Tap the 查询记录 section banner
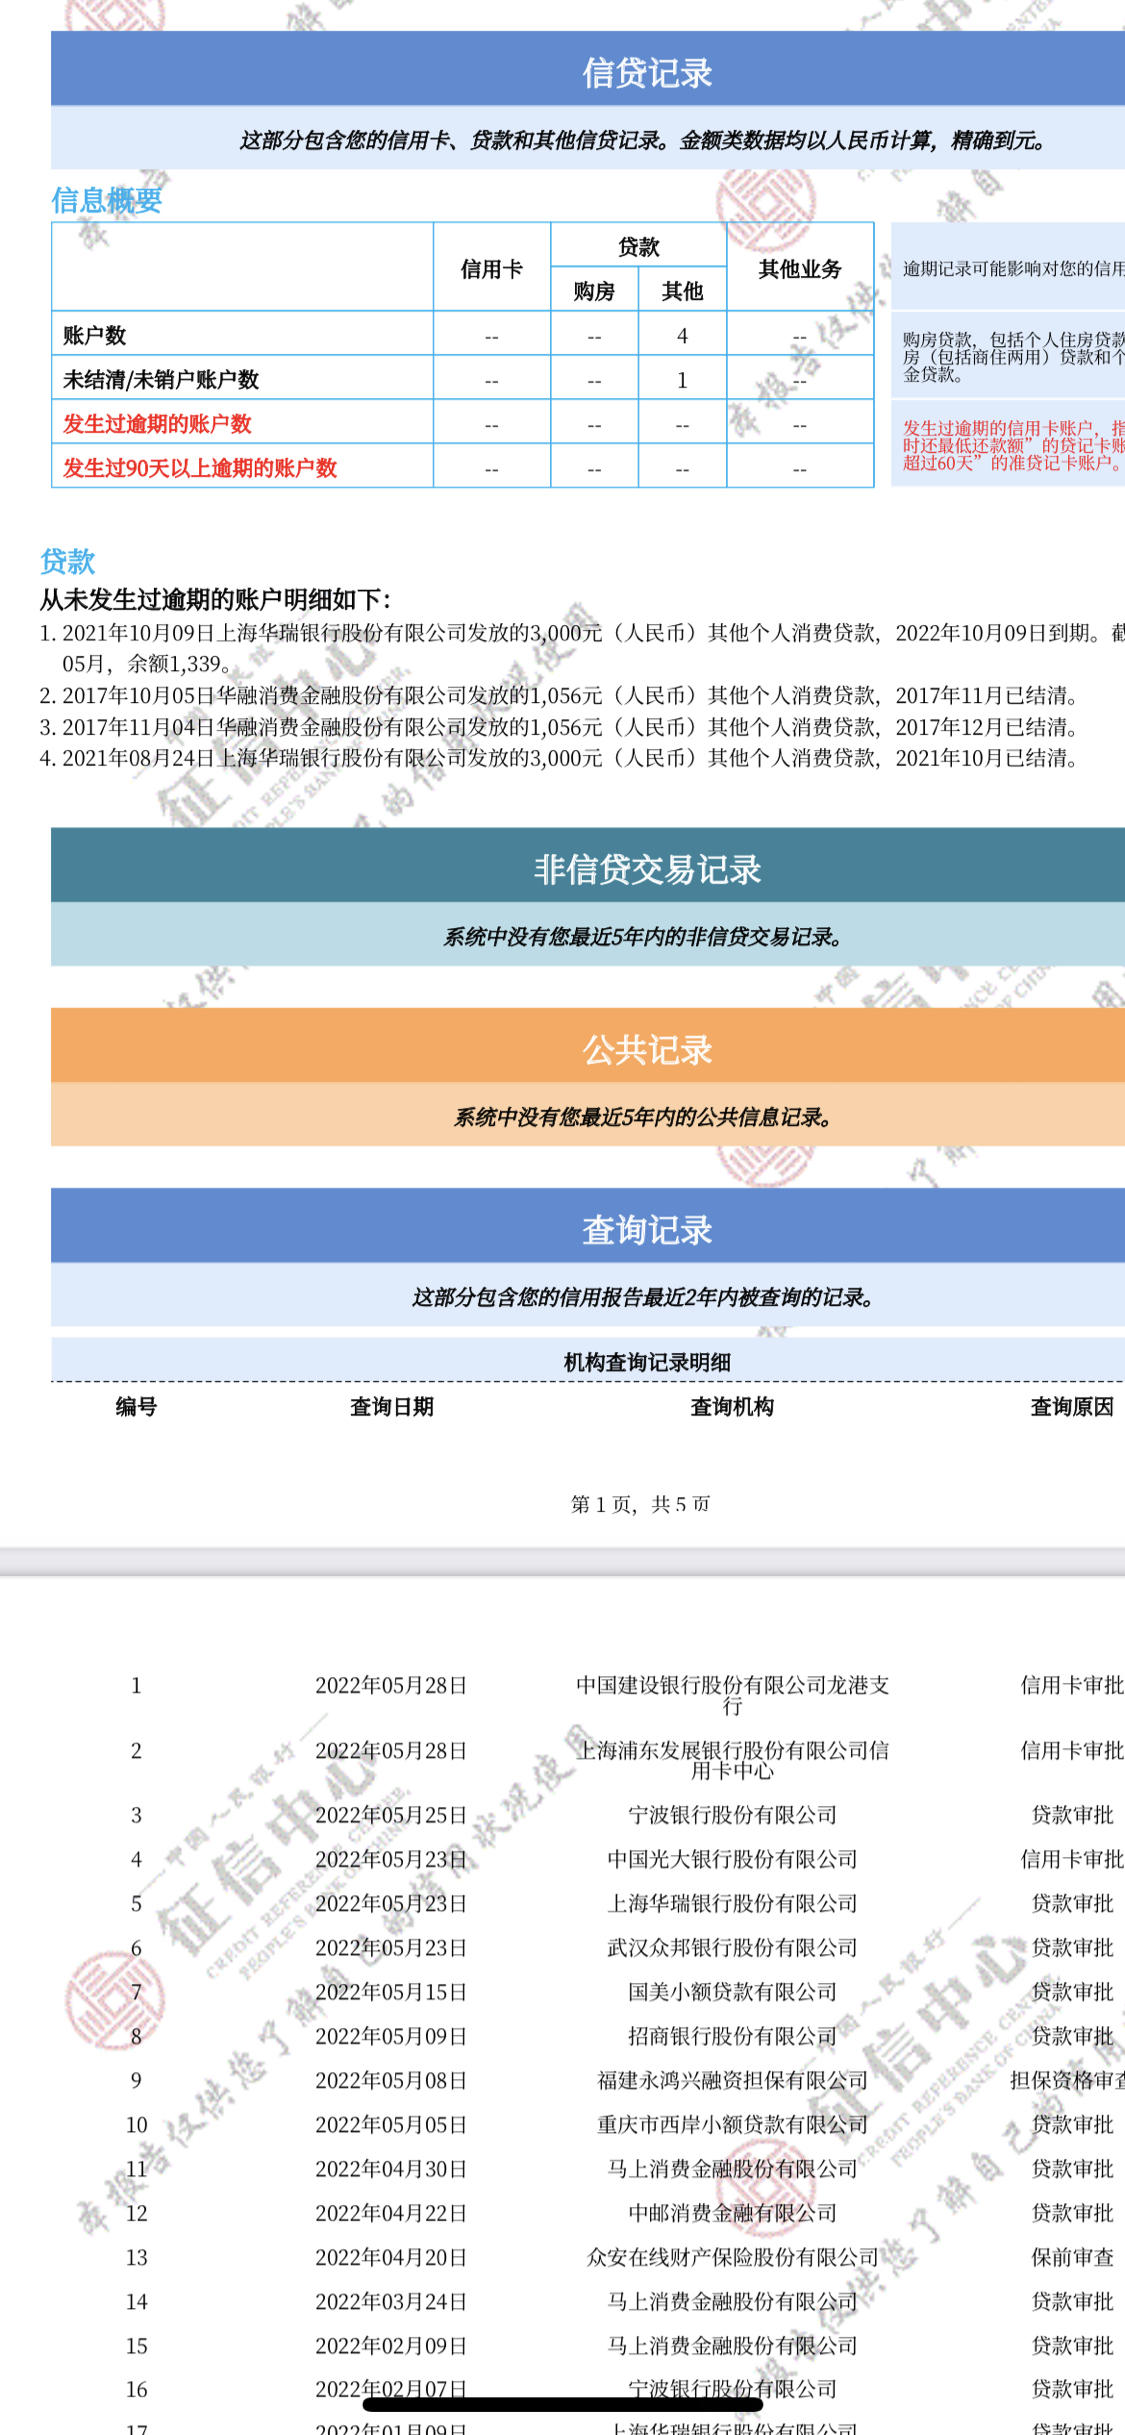Viewport: 1125px width, 2435px height. tap(588, 1226)
